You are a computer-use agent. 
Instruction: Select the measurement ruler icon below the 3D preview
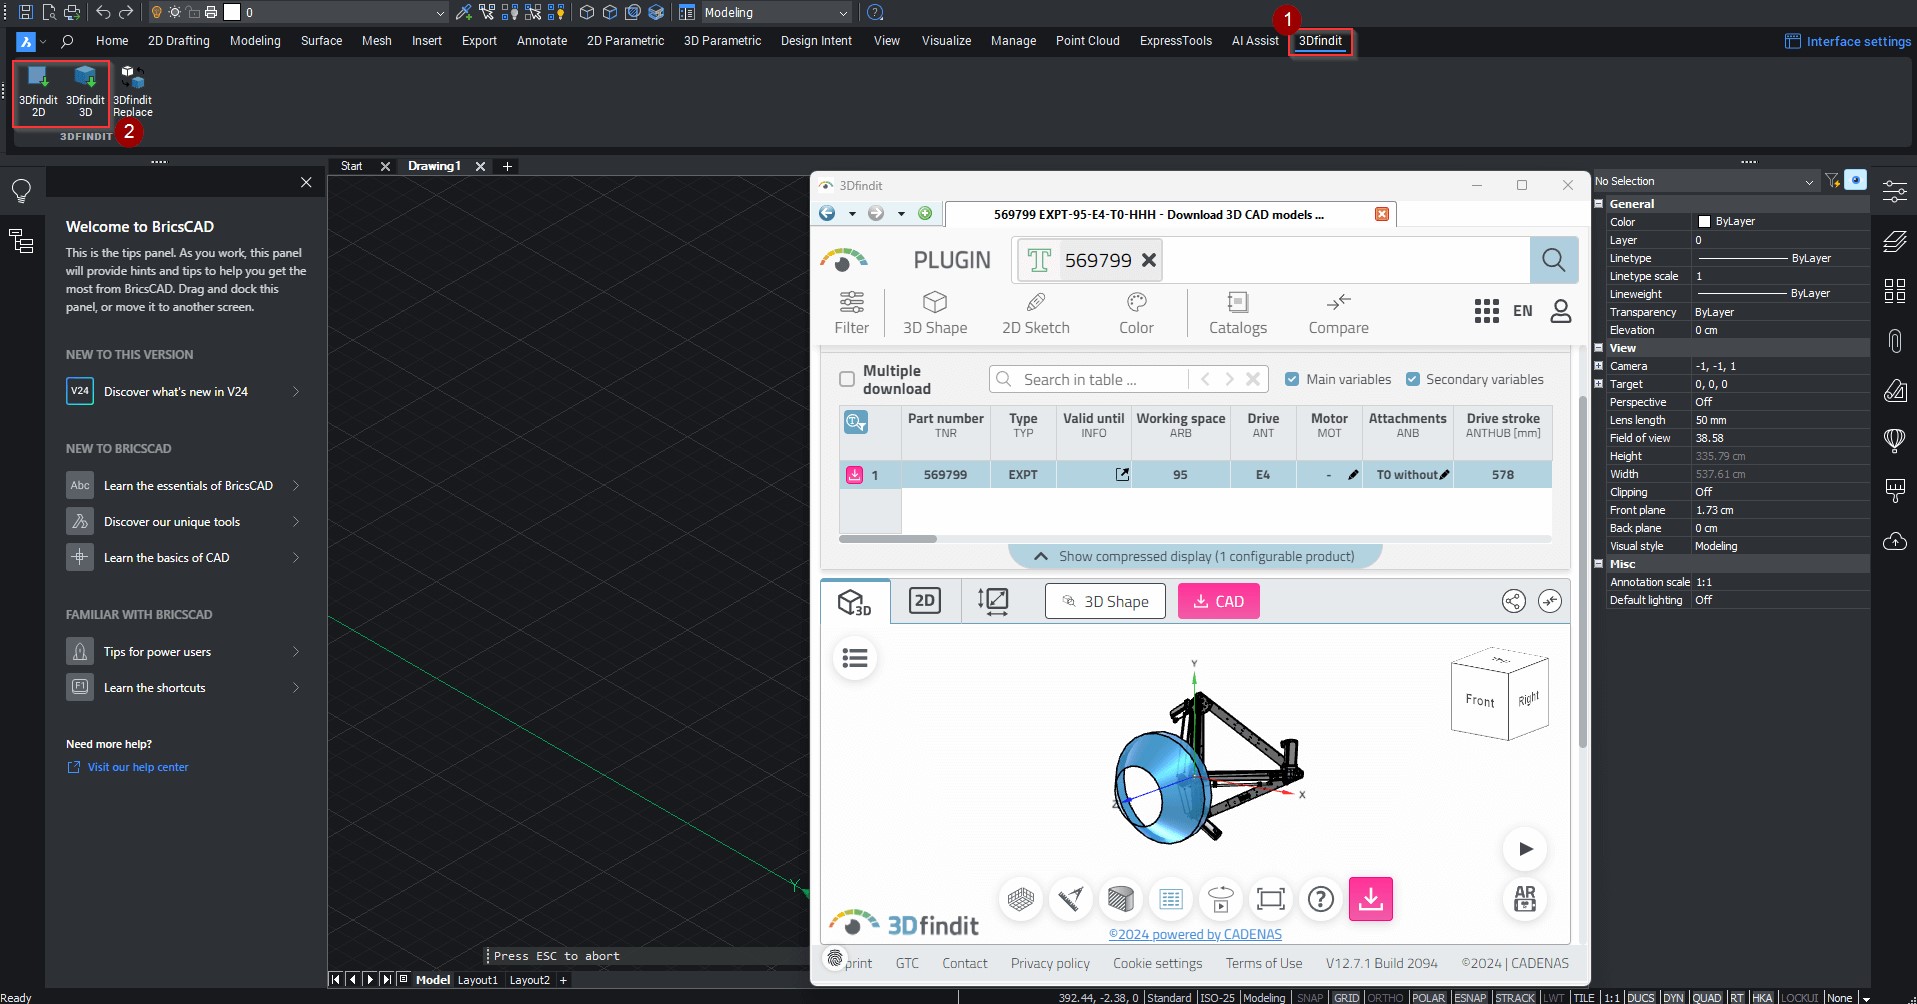[x=1071, y=898]
